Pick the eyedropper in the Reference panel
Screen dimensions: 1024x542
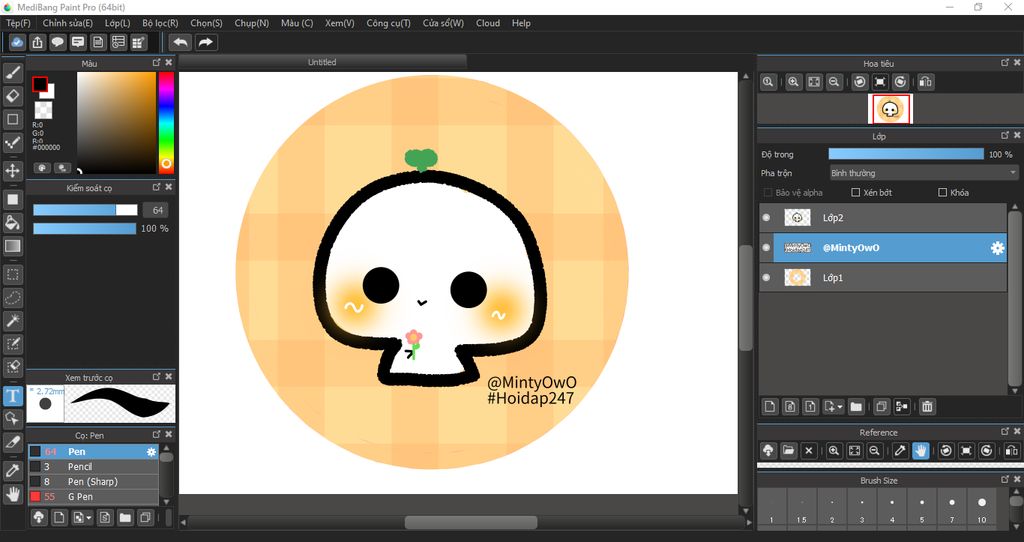pos(900,451)
